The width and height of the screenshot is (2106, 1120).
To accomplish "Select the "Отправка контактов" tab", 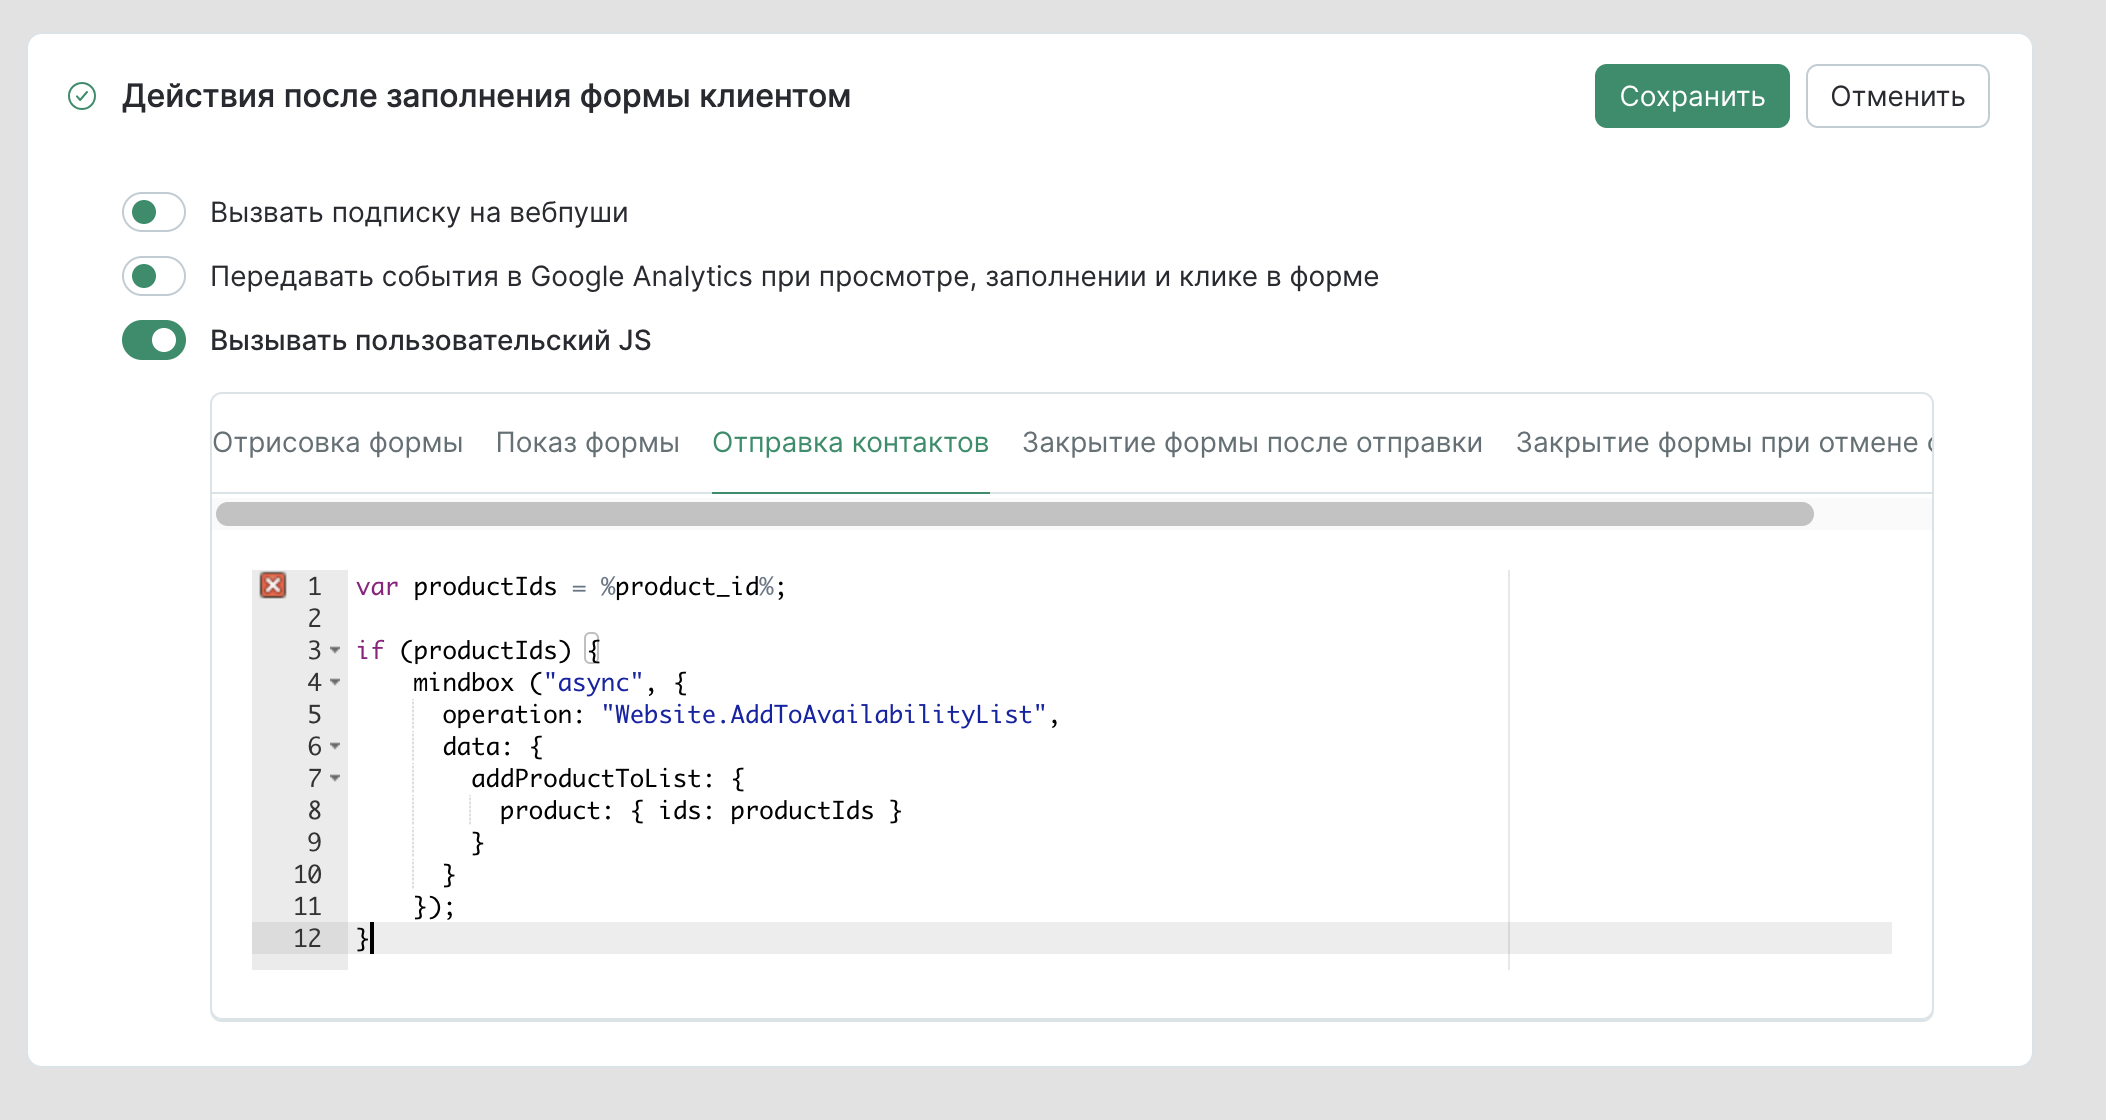I will 851,443.
